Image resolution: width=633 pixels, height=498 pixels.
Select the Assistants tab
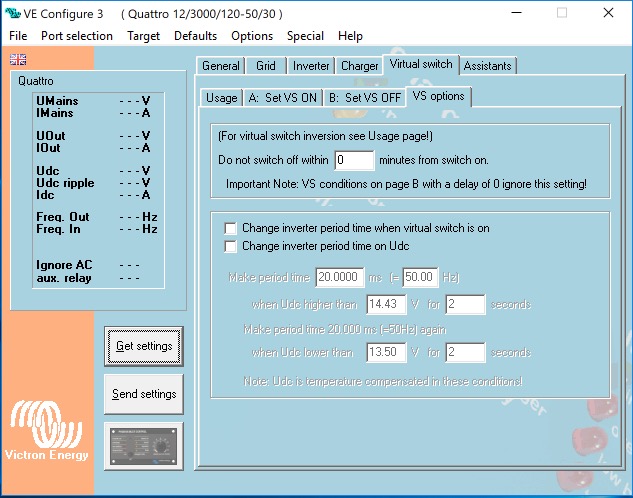point(488,66)
